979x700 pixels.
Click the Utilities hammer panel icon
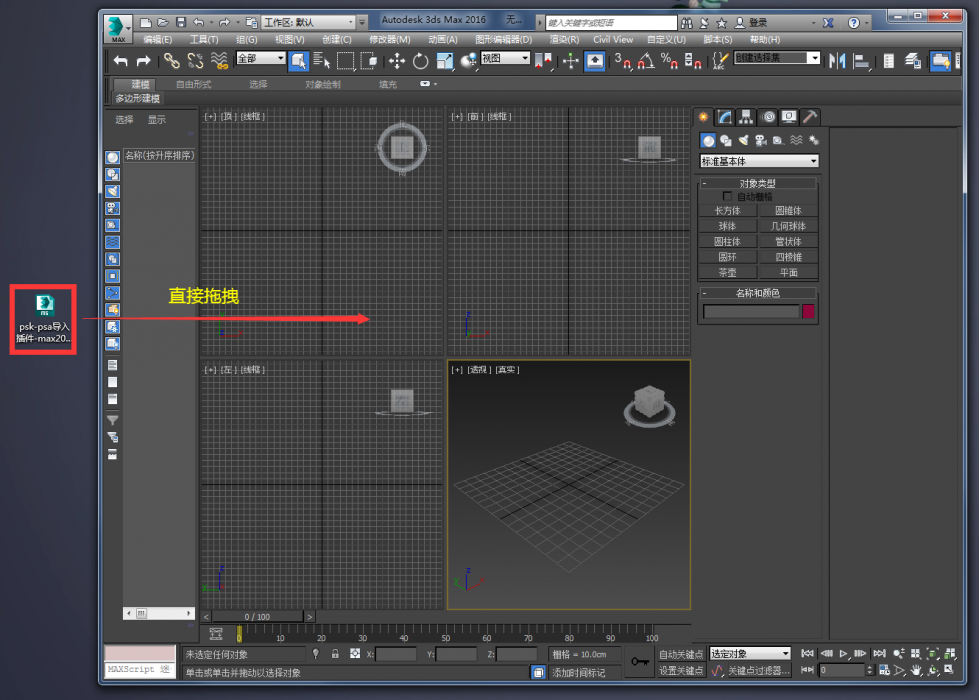tap(810, 117)
